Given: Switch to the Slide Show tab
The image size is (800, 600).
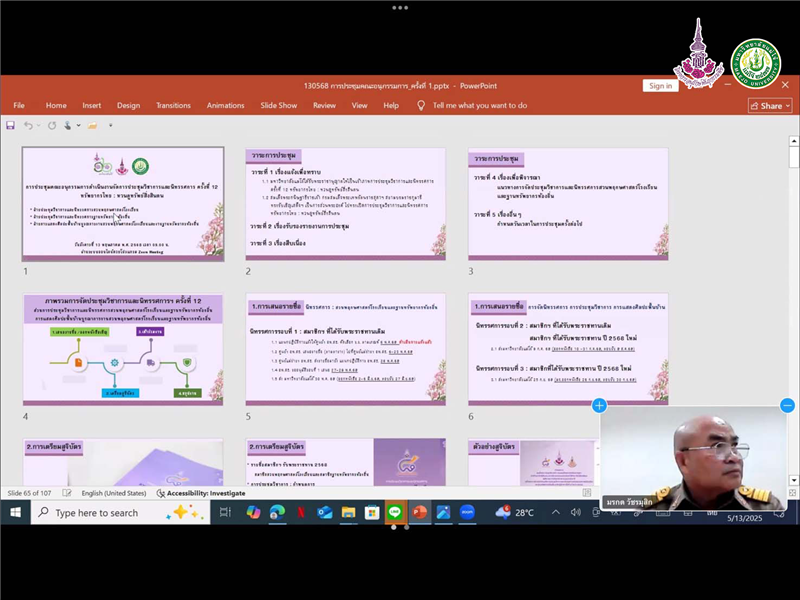Looking at the screenshot, I should [x=279, y=106].
